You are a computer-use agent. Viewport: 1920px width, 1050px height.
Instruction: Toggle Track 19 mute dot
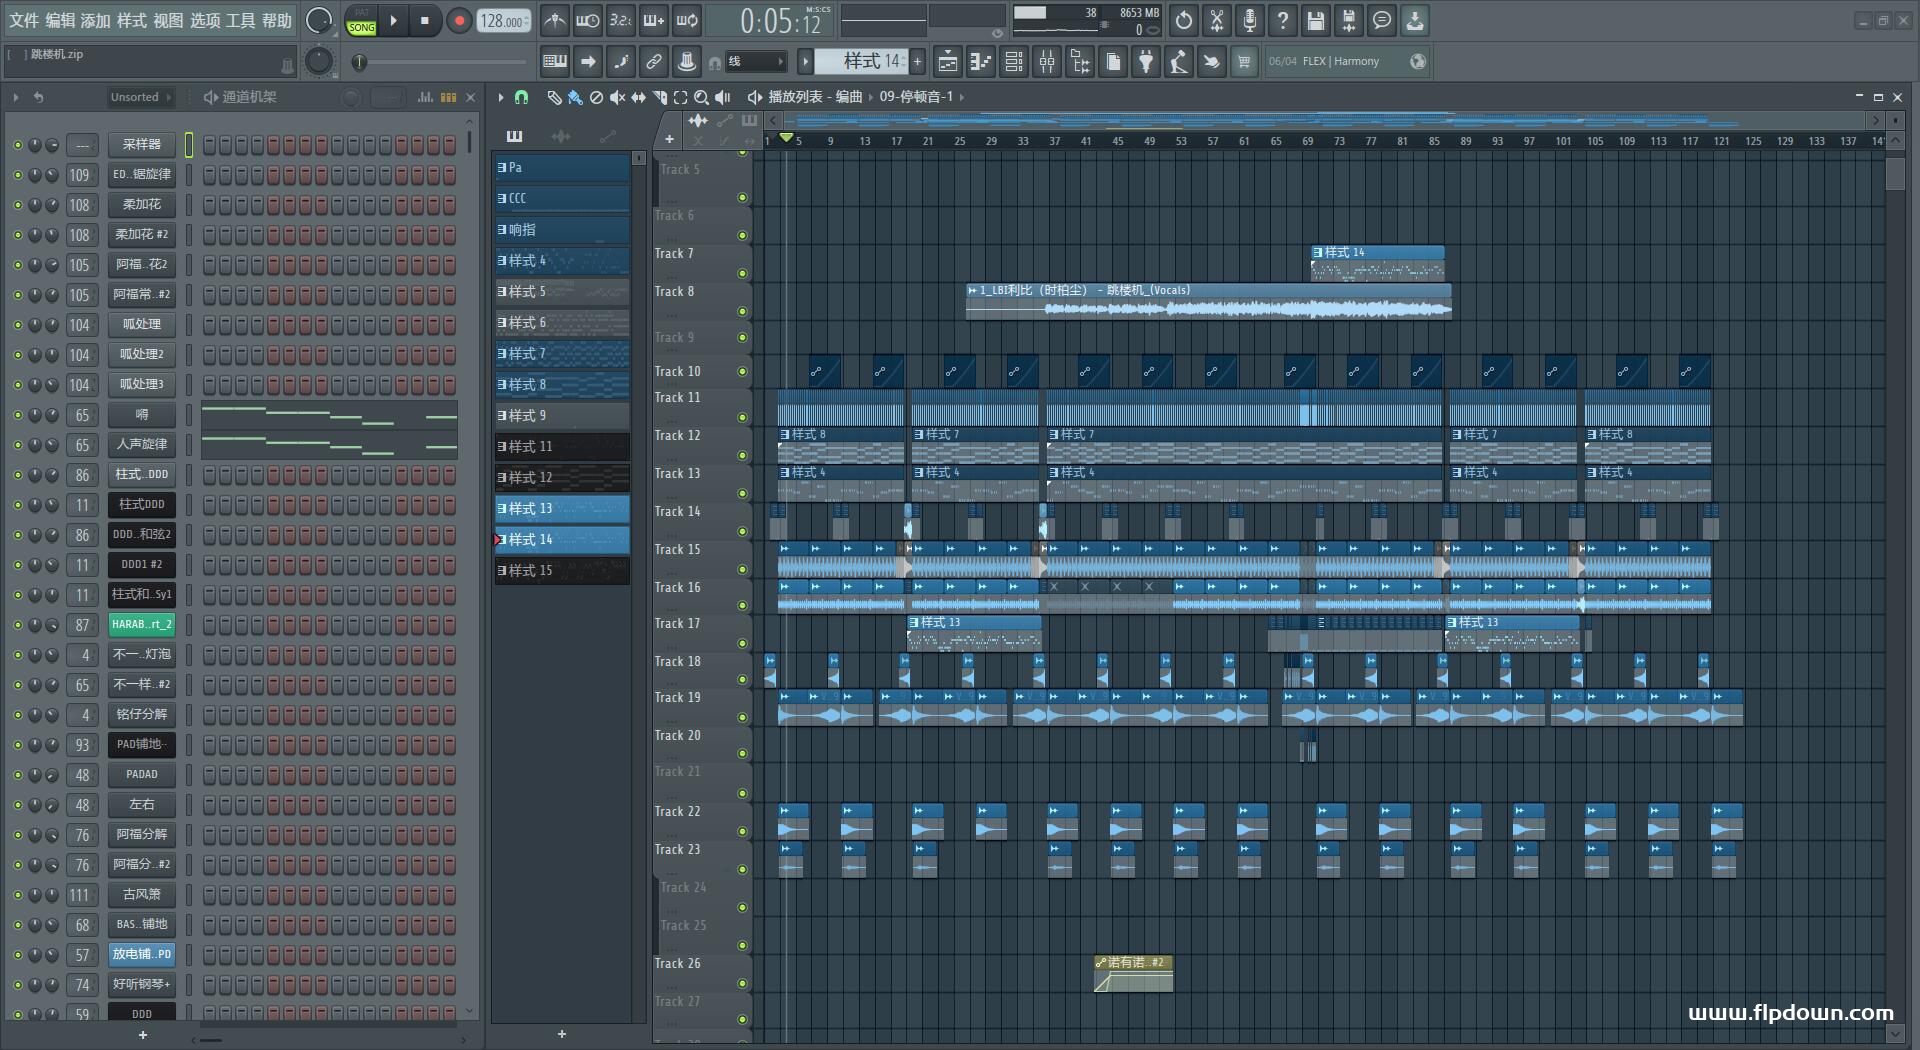(x=742, y=718)
